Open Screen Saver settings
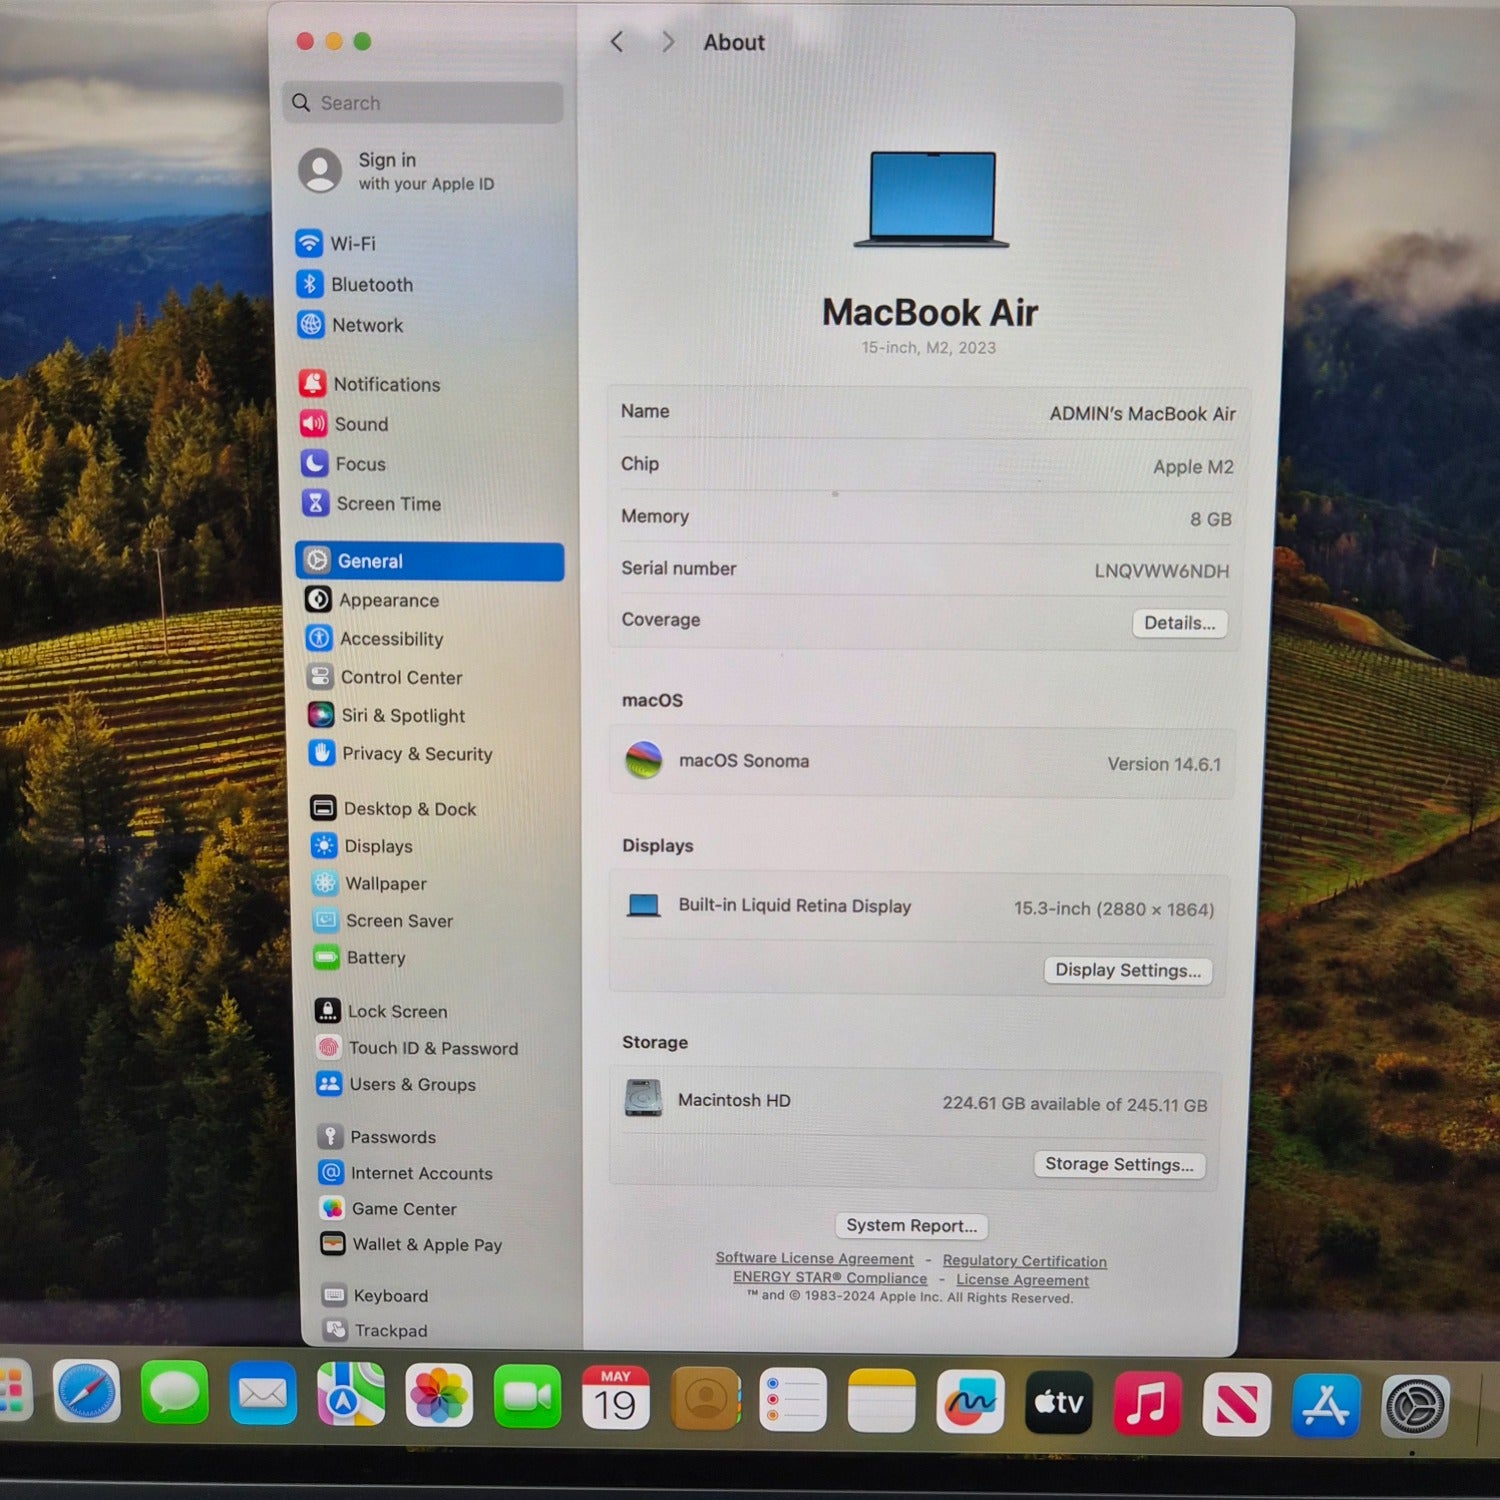 [x=383, y=920]
